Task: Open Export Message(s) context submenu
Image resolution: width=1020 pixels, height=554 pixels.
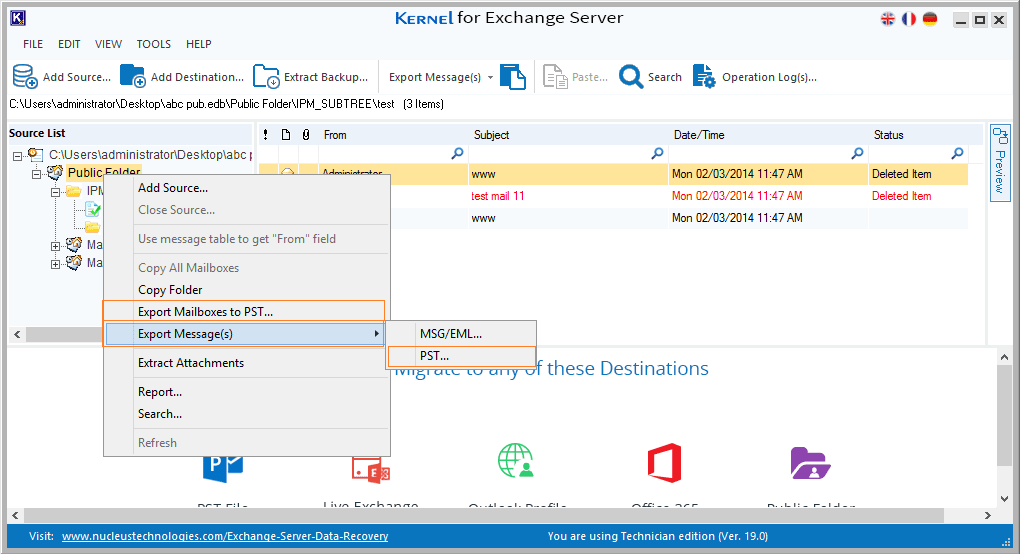Action: pos(245,334)
